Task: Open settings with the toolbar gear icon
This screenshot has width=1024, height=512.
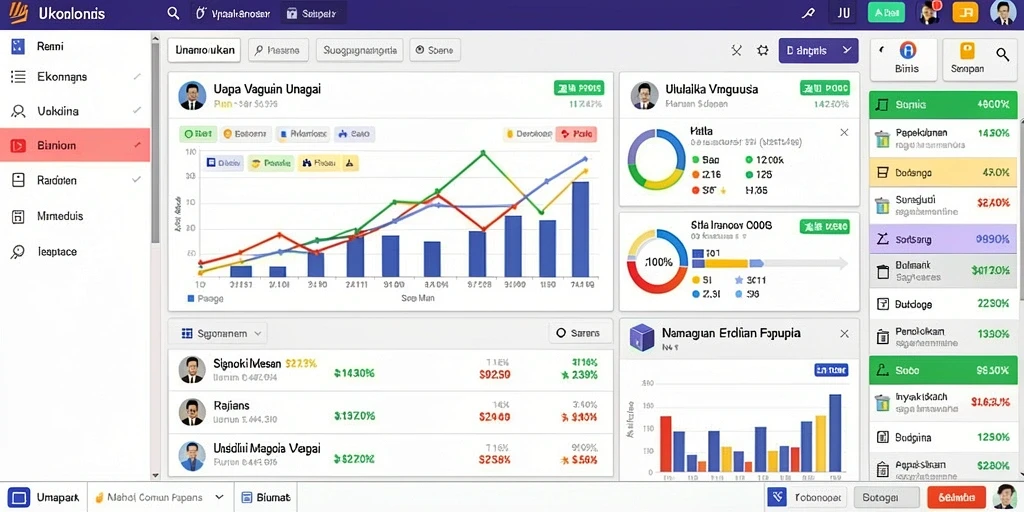Action: tap(762, 50)
